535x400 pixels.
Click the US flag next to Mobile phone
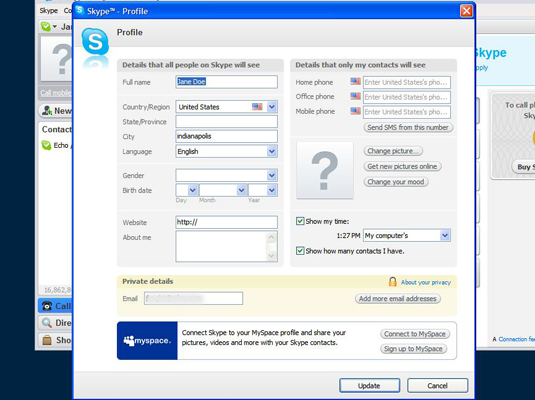click(355, 111)
